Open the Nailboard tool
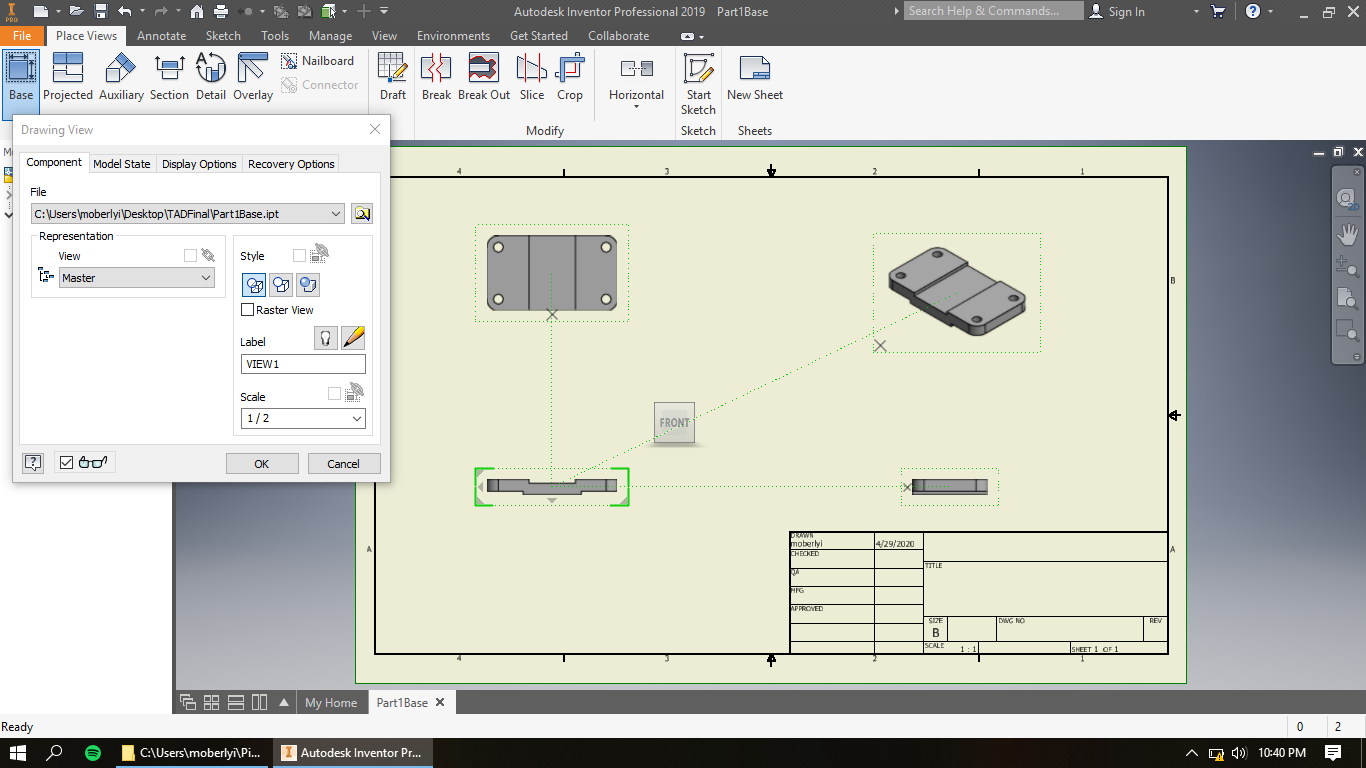This screenshot has height=768, width=1366. (318, 61)
